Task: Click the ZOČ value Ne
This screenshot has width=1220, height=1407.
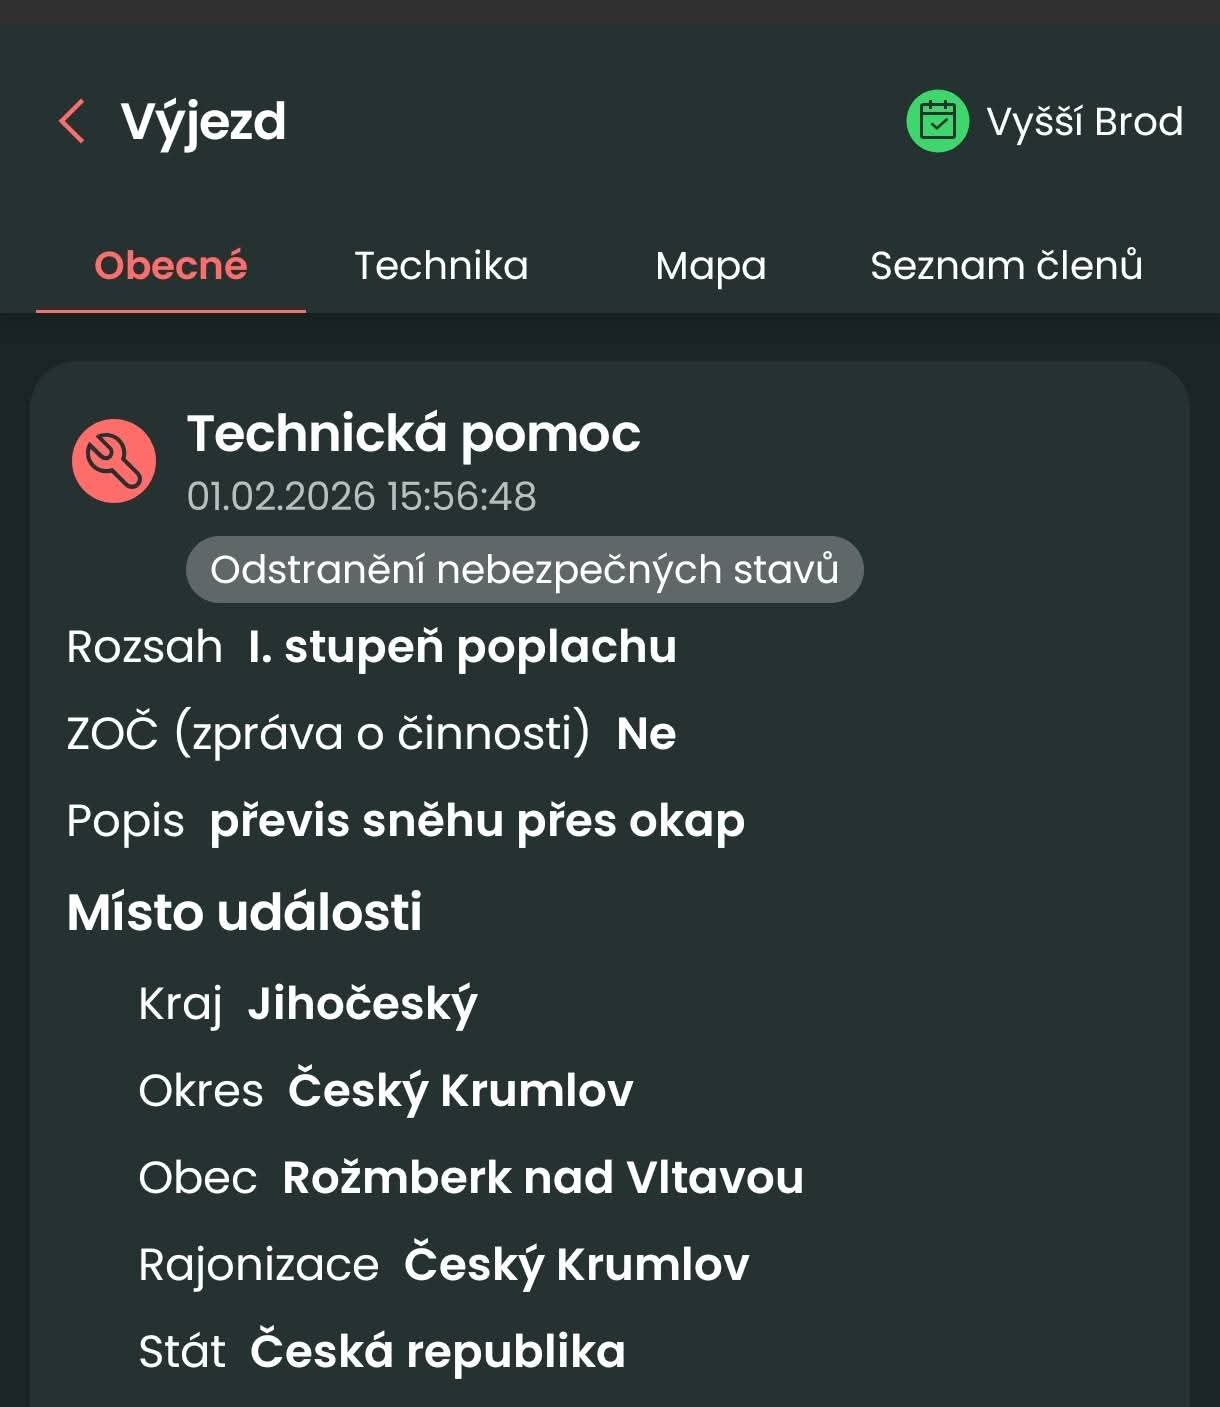Action: click(x=646, y=734)
